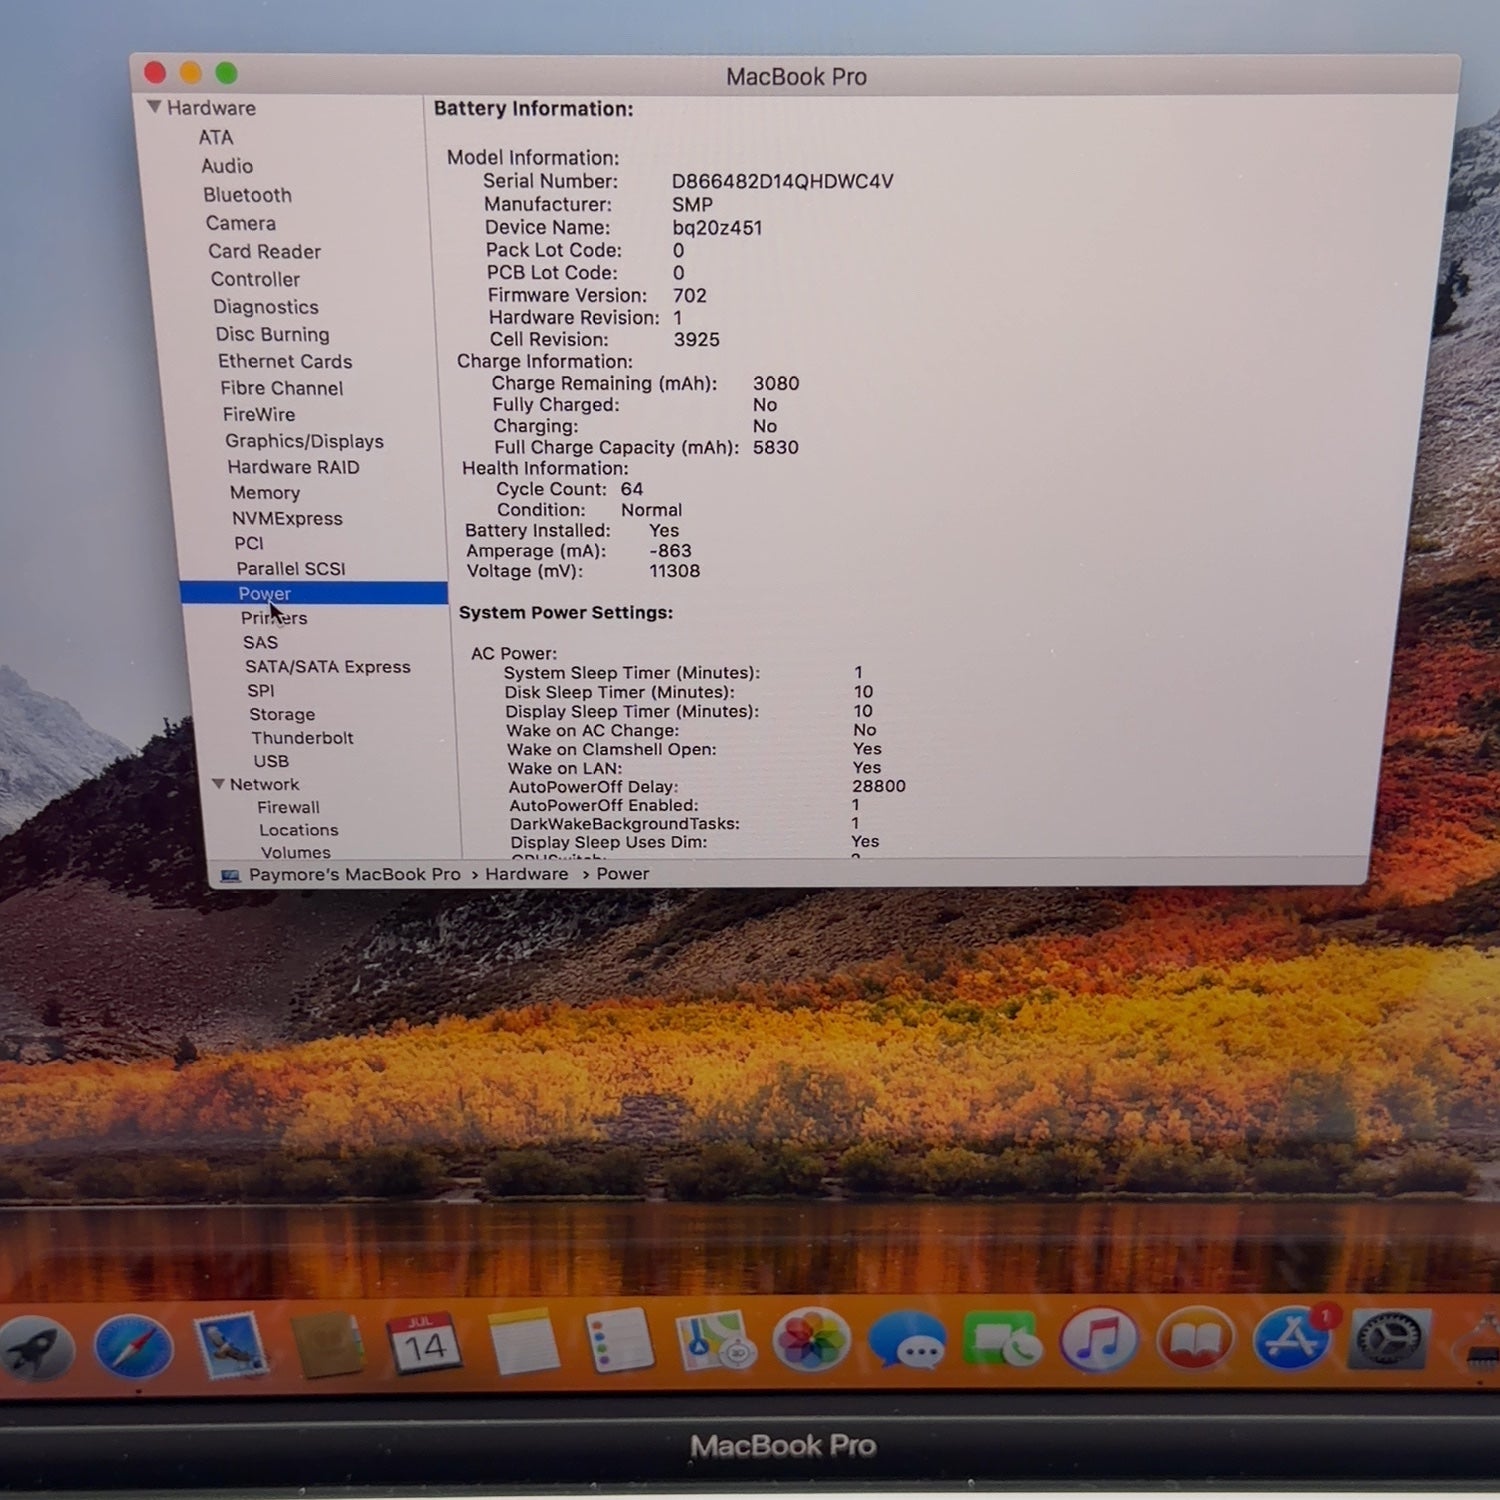Open App Store with update badge
The height and width of the screenshot is (1500, 1500).
(x=1293, y=1339)
